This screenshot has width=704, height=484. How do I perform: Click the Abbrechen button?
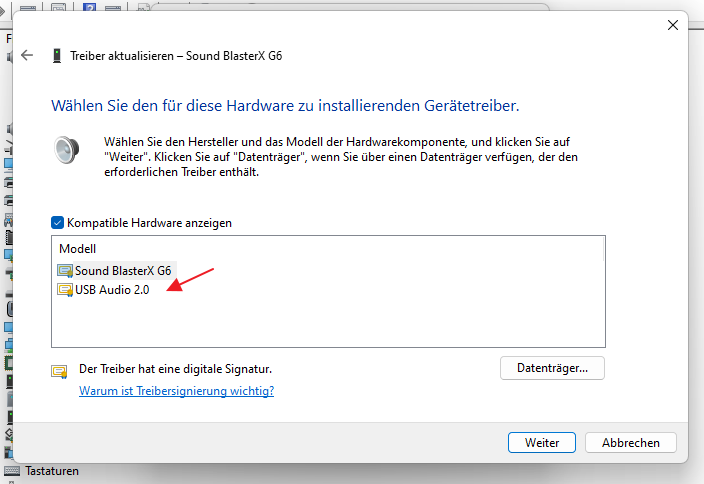(631, 443)
